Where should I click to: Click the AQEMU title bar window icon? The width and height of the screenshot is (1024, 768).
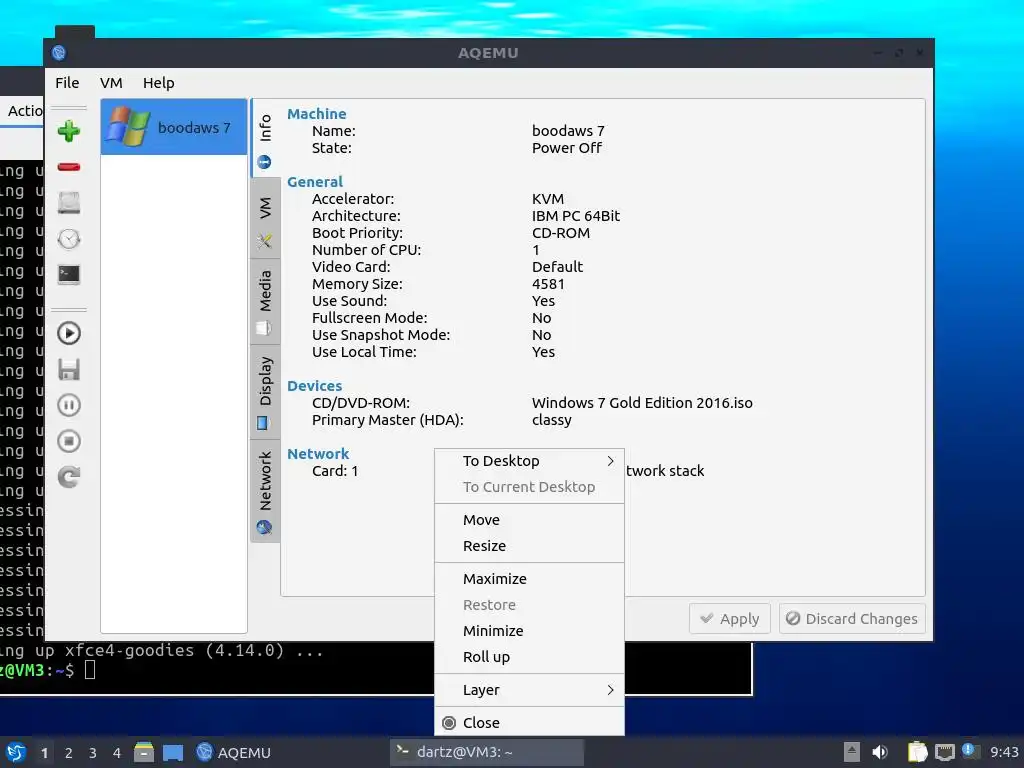[x=59, y=53]
